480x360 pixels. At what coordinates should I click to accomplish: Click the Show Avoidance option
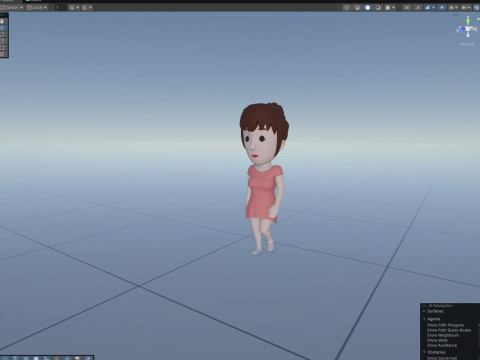(442, 345)
